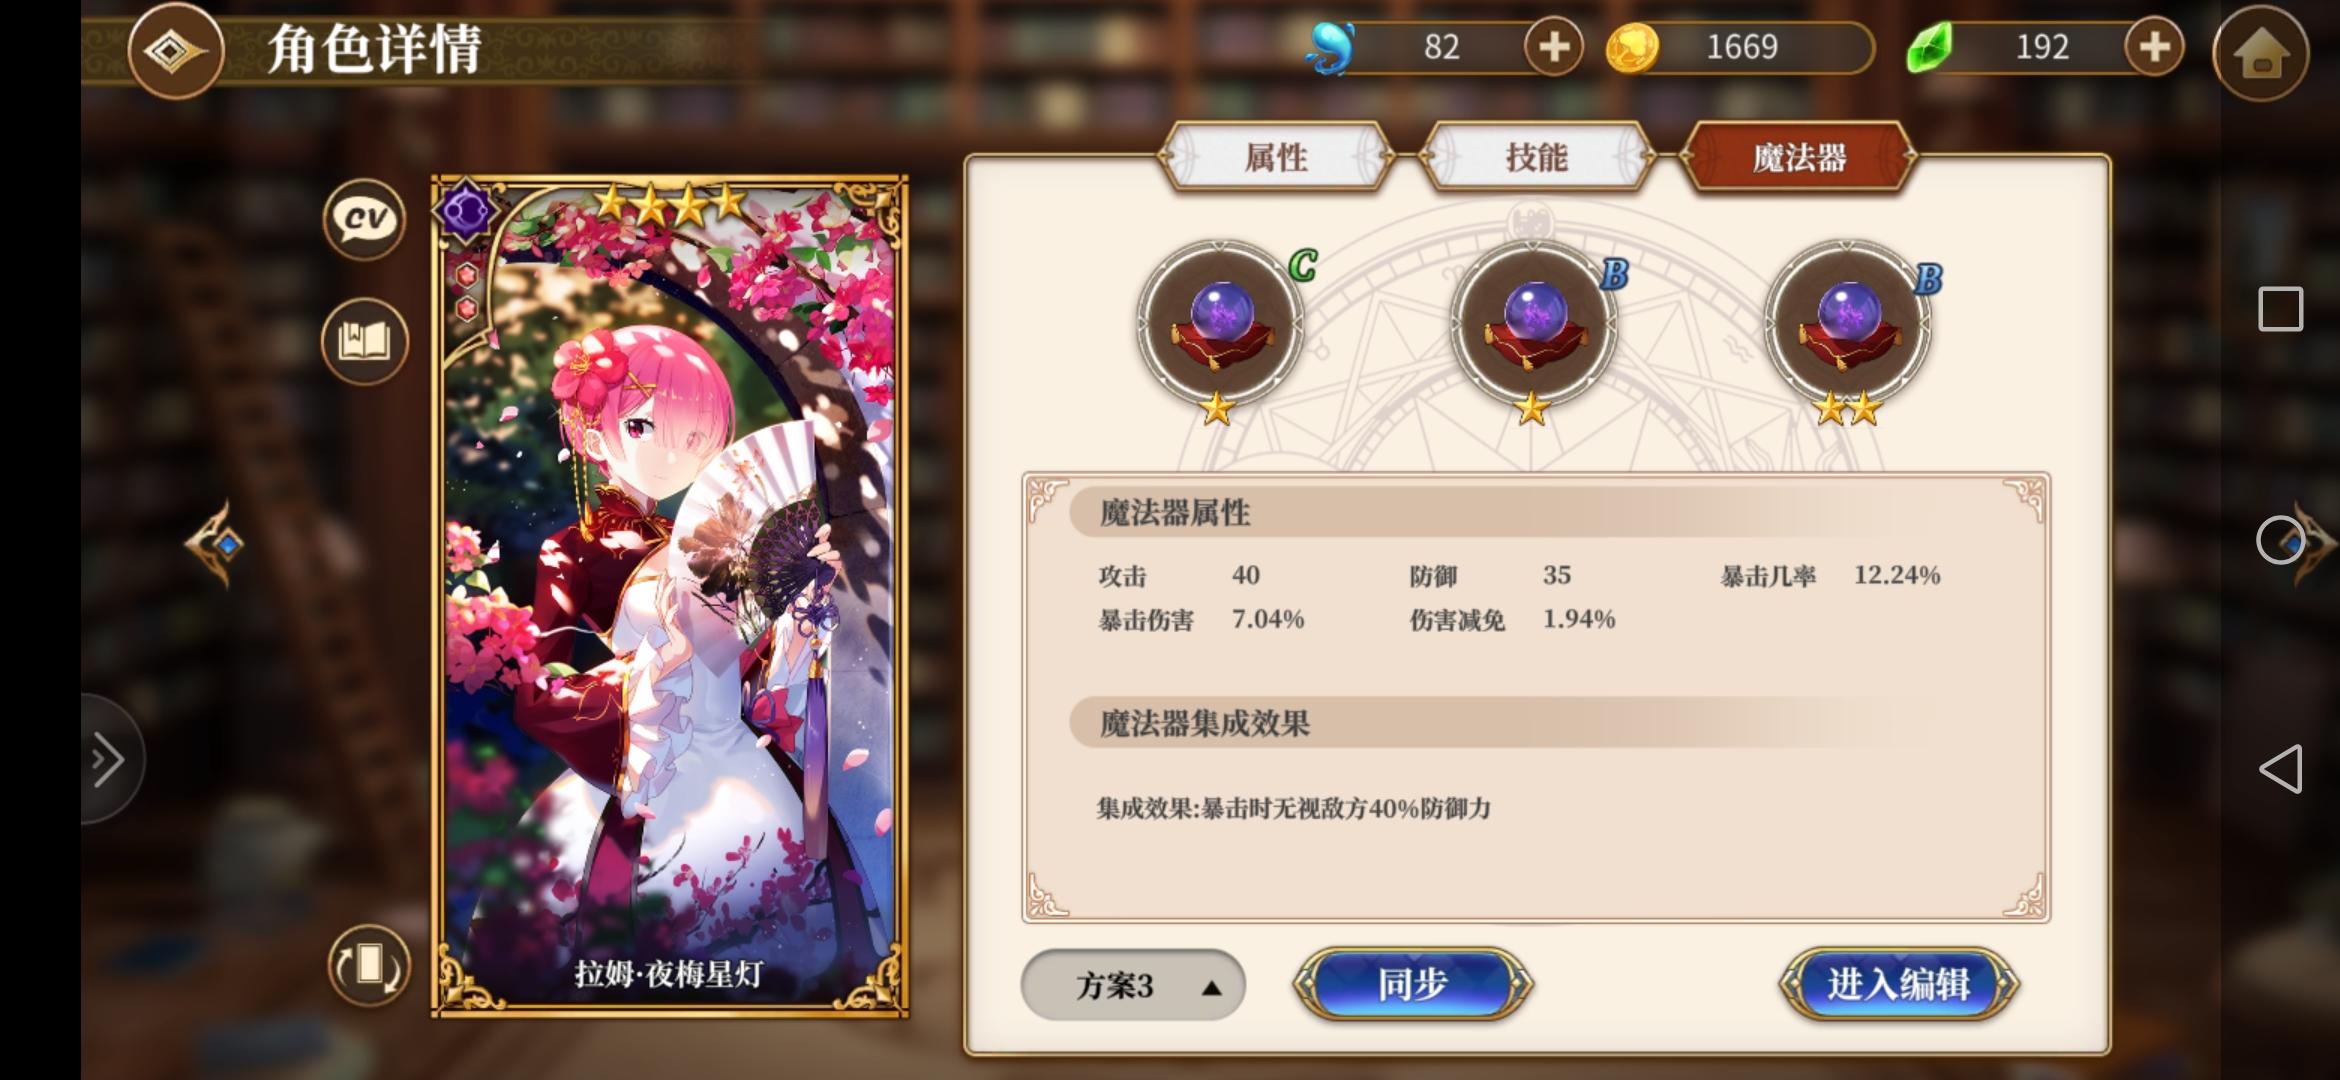Image resolution: width=2340 pixels, height=1080 pixels.
Task: Expand the side drawer chevron on left edge
Action: [110, 760]
